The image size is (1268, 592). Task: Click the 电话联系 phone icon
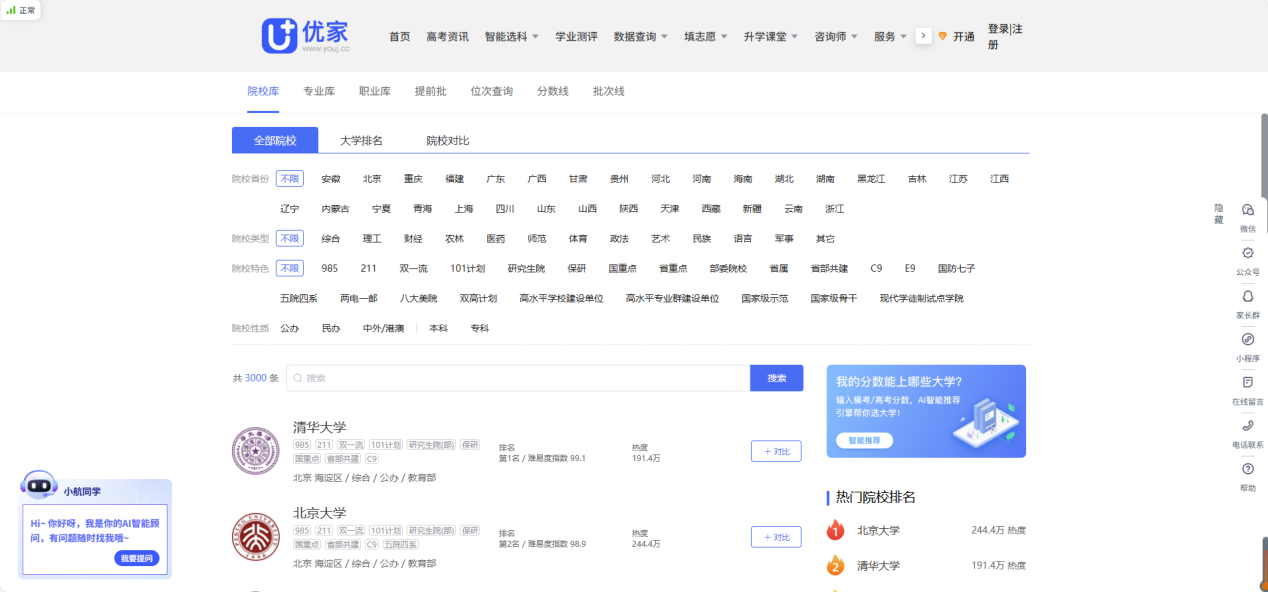click(x=1247, y=426)
